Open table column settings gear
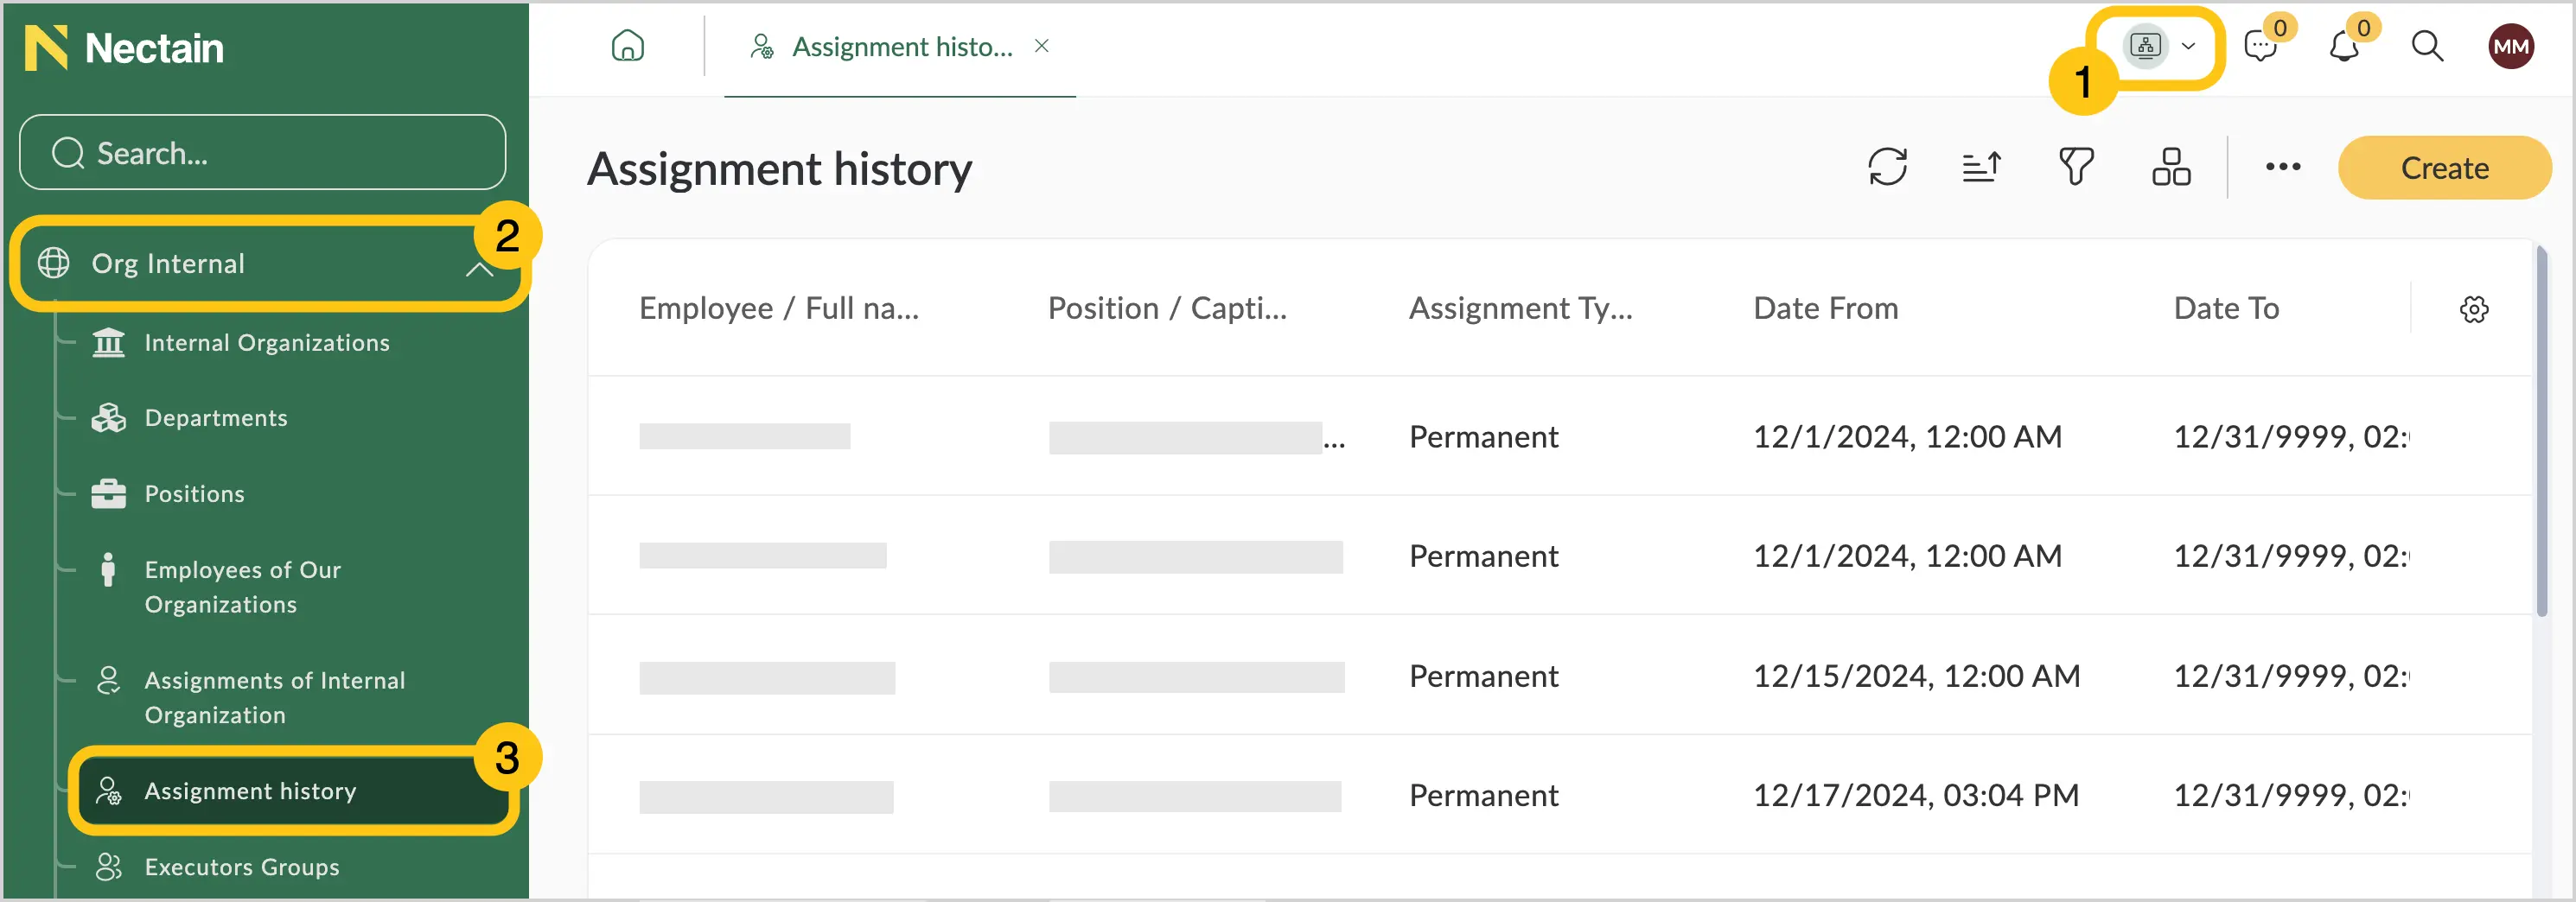Image resolution: width=2576 pixels, height=902 pixels. pos(2474,309)
